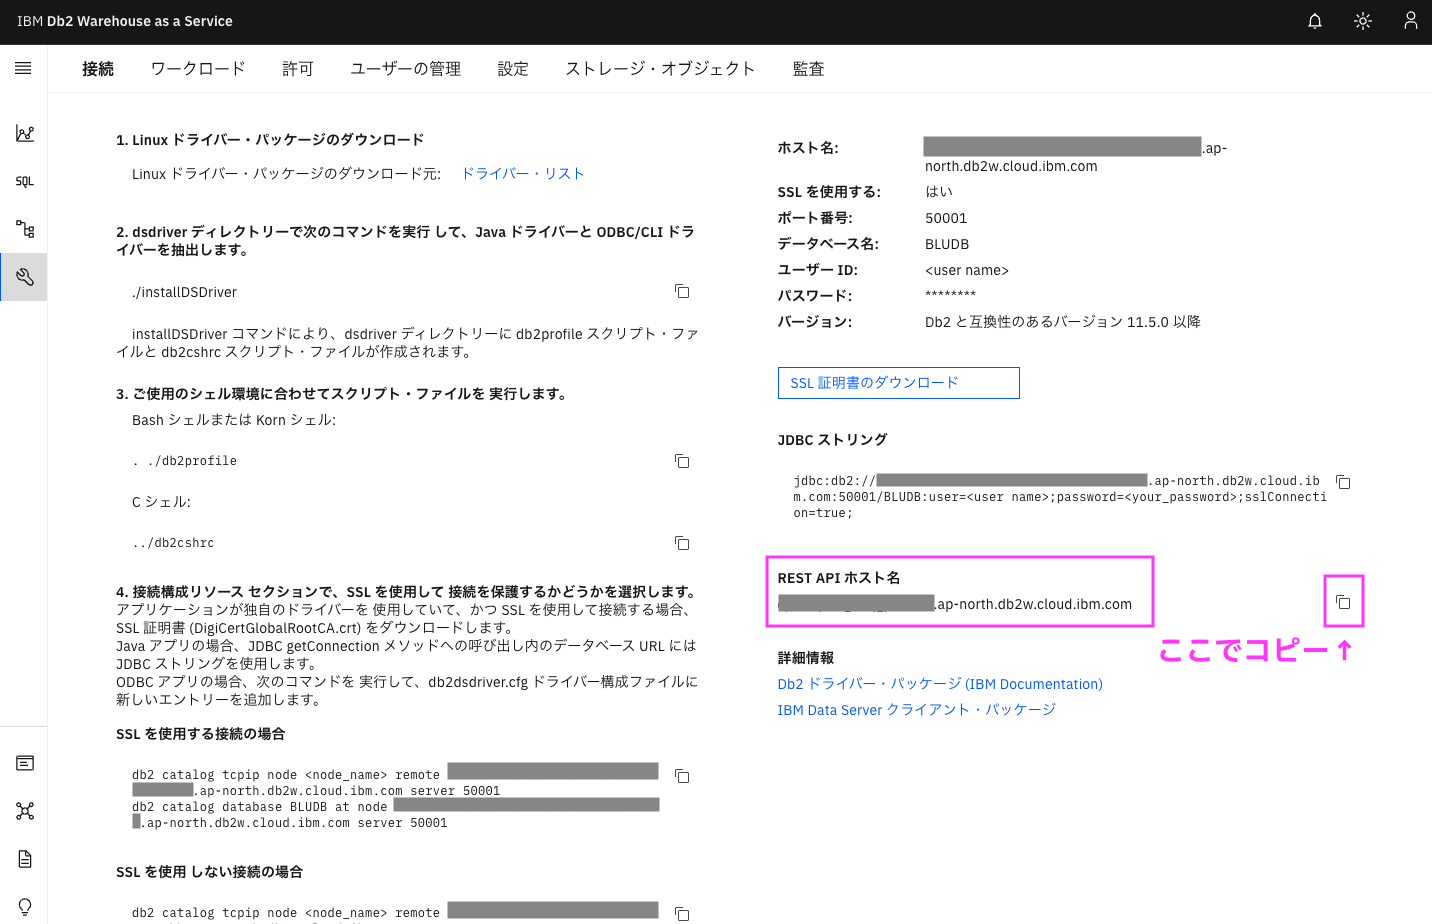Click the SSL を使用する接続の場合 heading
Screen dimensions: 1432x924
(201, 734)
